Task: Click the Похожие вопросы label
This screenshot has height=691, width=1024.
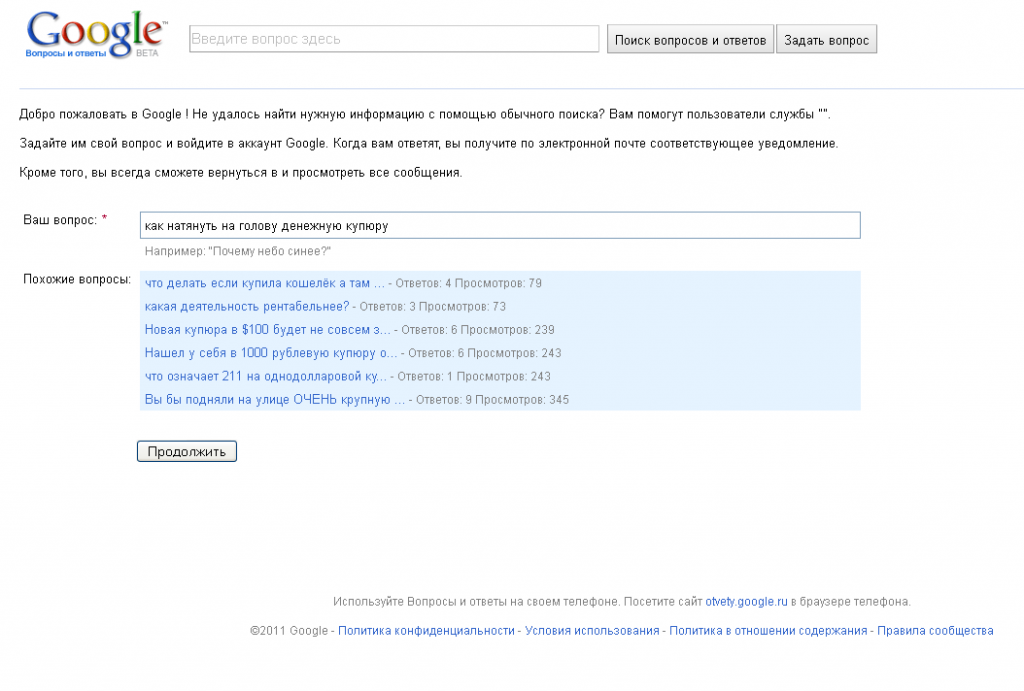Action: point(77,279)
